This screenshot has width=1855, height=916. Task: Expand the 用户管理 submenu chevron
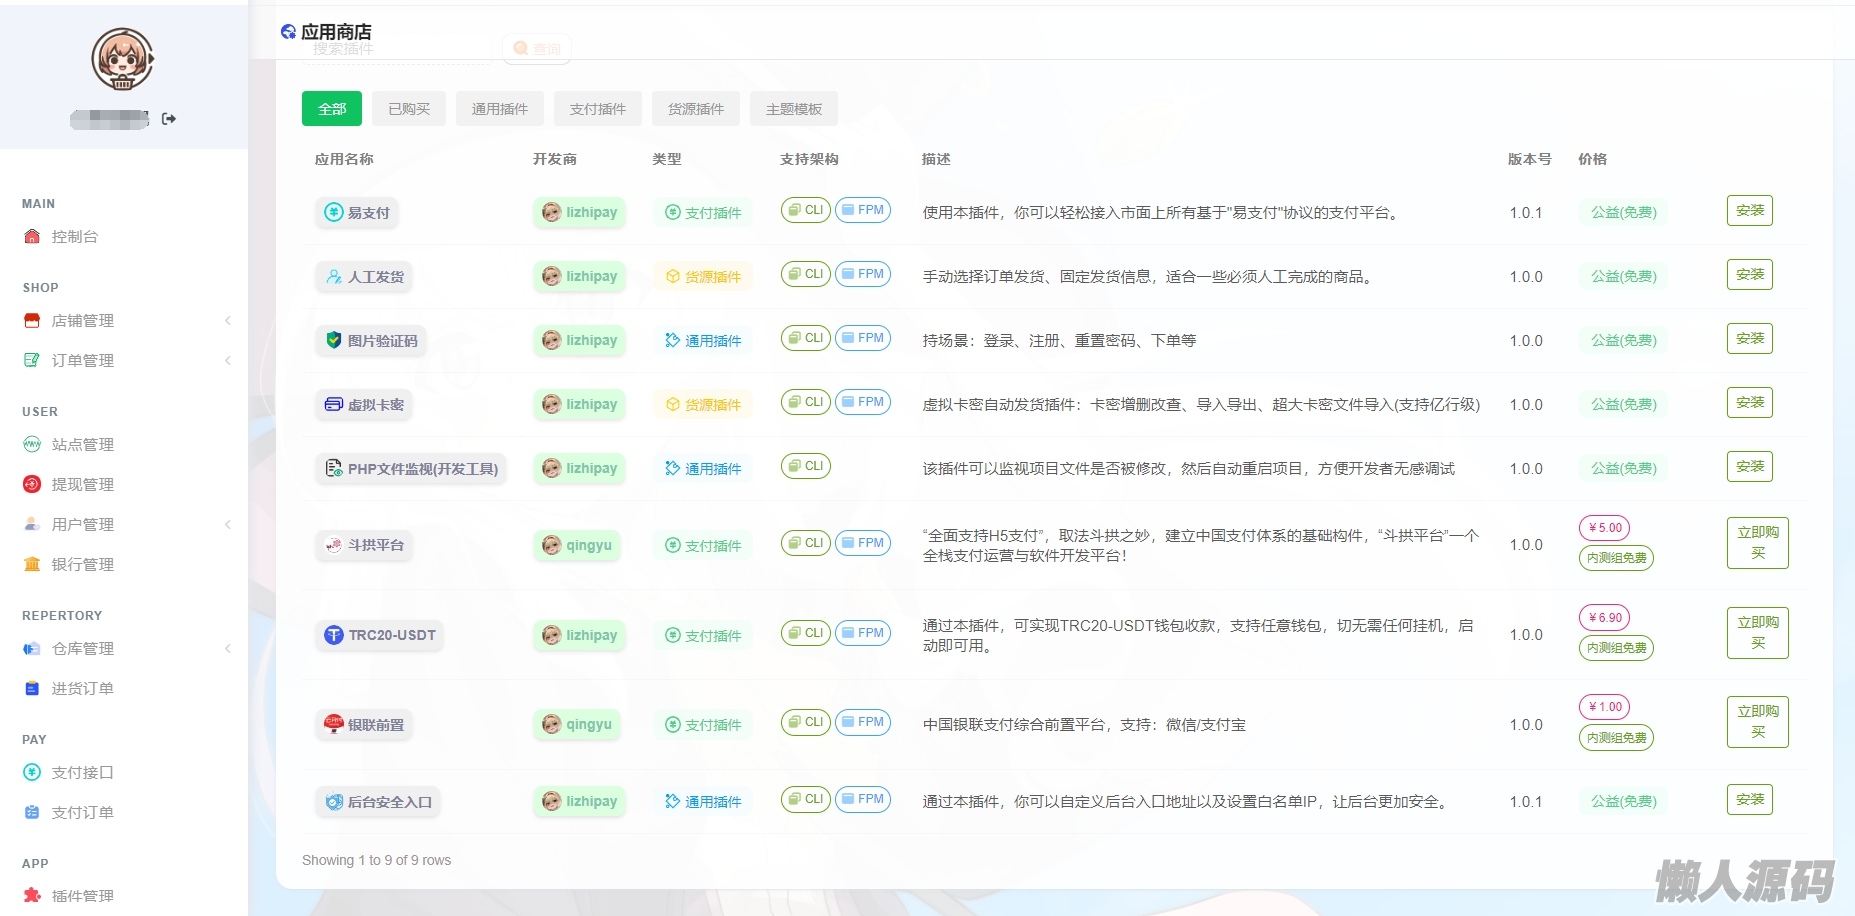tap(228, 525)
